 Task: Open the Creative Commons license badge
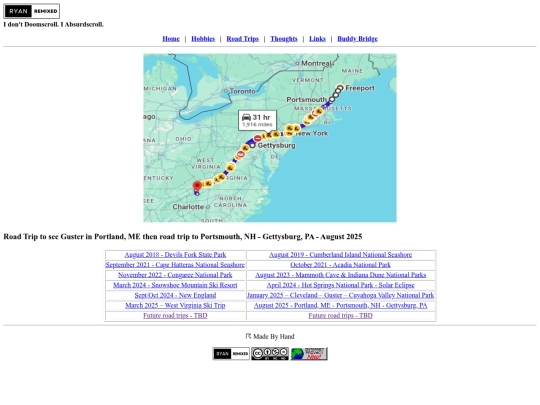point(270,354)
